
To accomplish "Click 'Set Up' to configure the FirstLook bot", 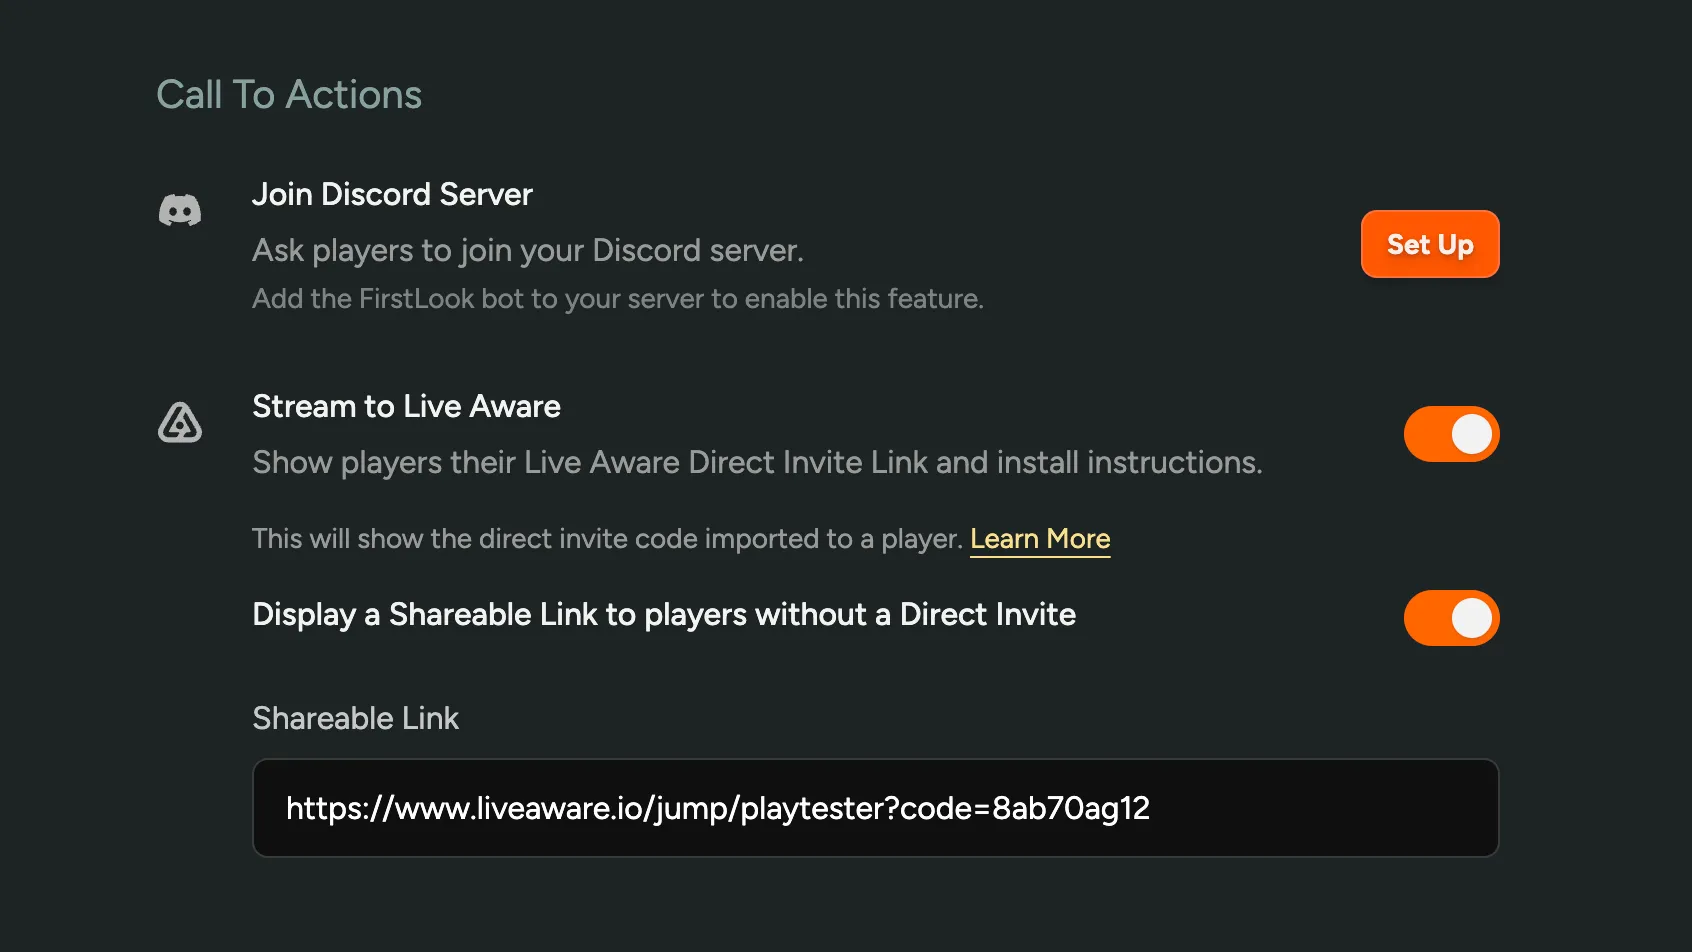I will (x=1430, y=244).
